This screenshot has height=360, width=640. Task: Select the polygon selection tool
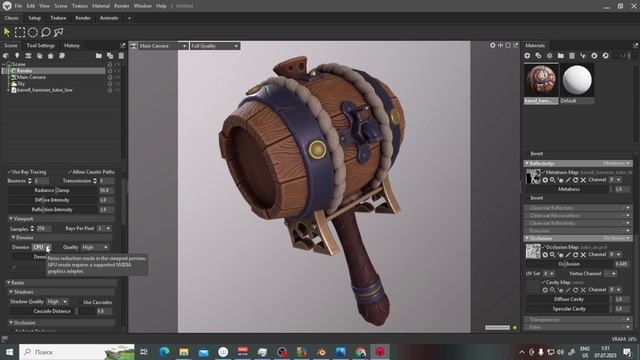pyautogui.click(x=59, y=32)
